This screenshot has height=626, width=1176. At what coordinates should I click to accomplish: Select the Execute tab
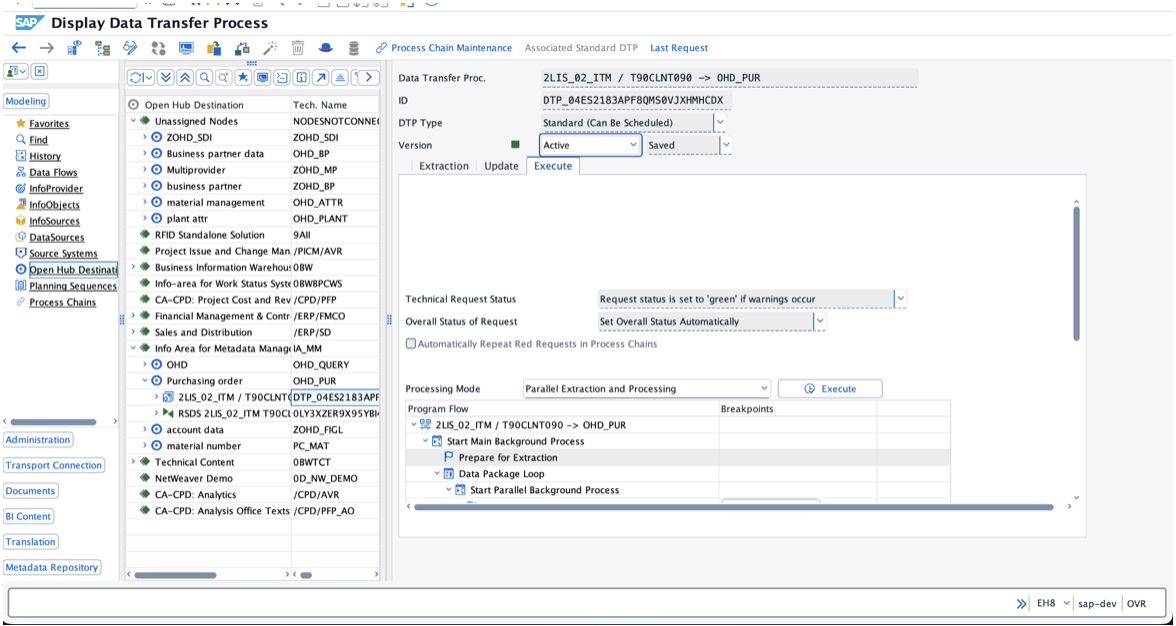point(553,166)
